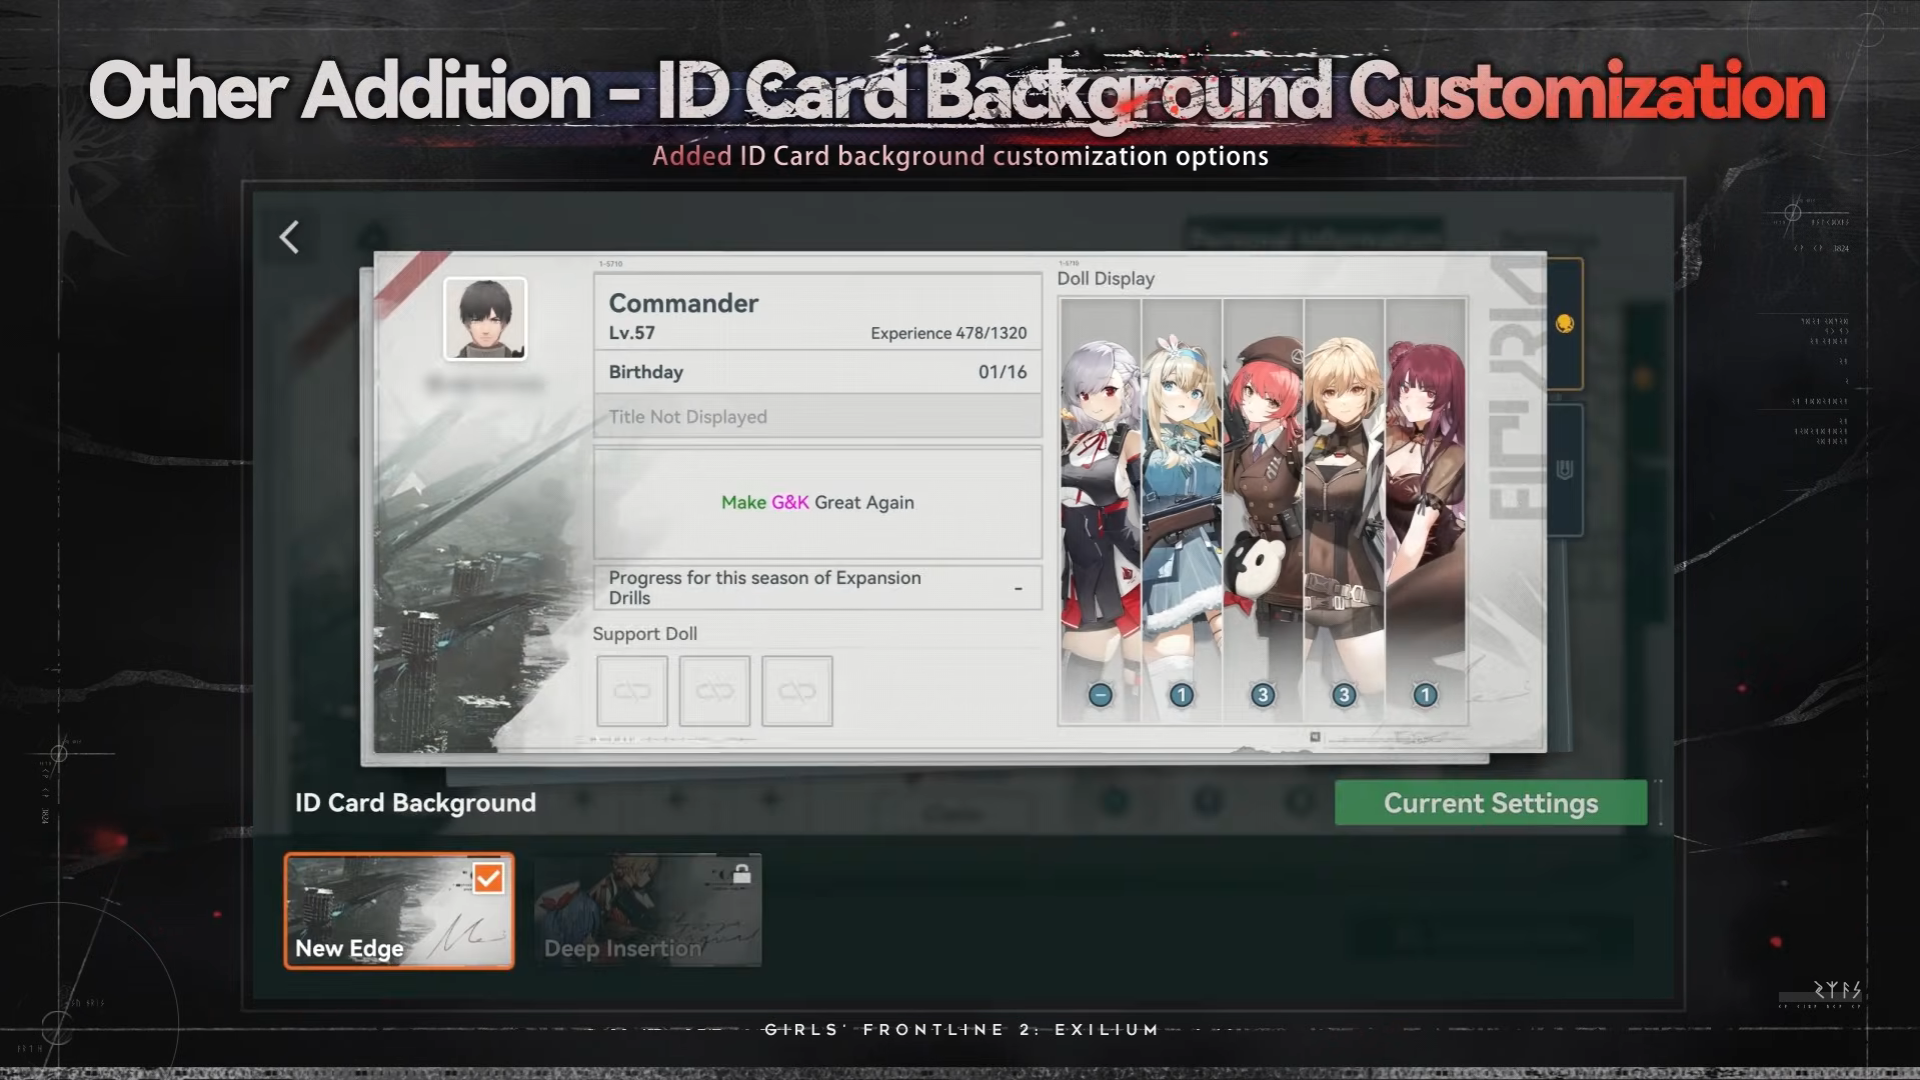Open the third empty Support Doll slot
Image resolution: width=1920 pixels, height=1080 pixels.
click(797, 691)
